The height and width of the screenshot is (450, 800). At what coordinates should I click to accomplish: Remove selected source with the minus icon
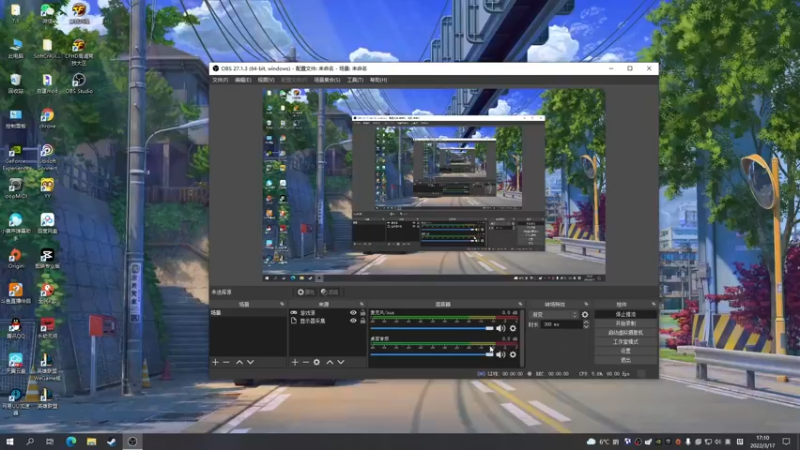coord(306,362)
